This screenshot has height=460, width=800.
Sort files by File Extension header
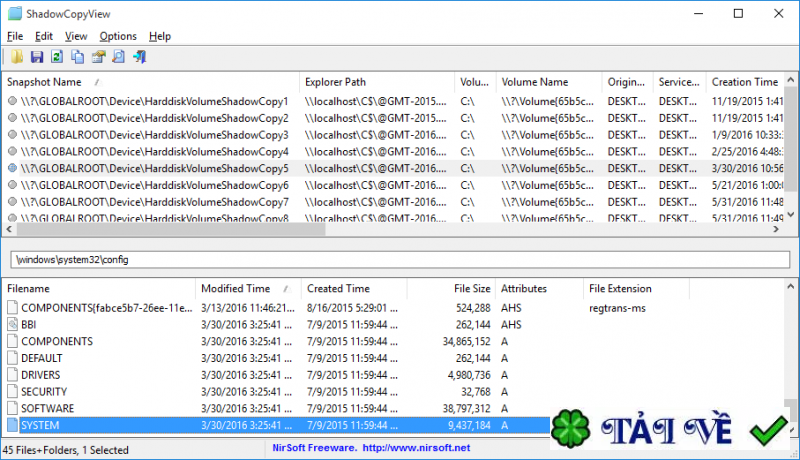pyautogui.click(x=637, y=289)
